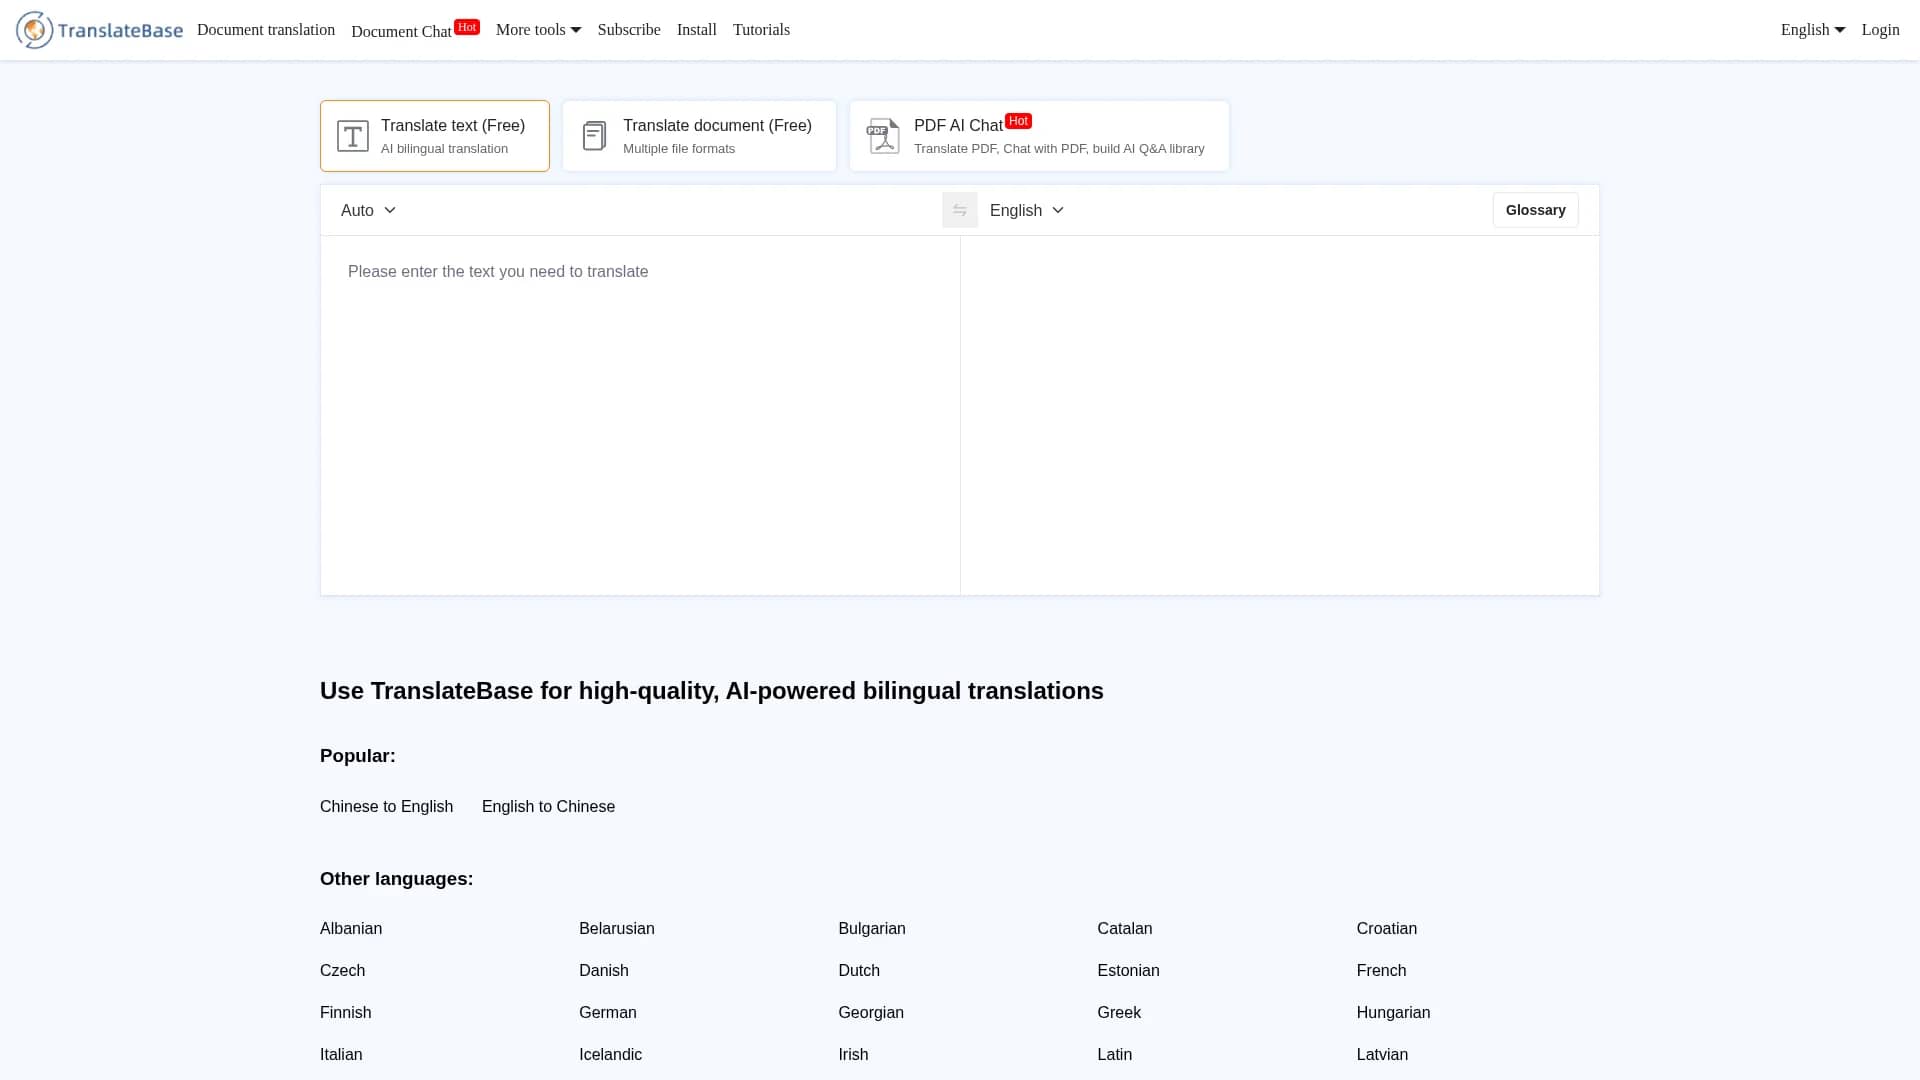
Task: Choose Finnish language link
Action: [x=346, y=1012]
